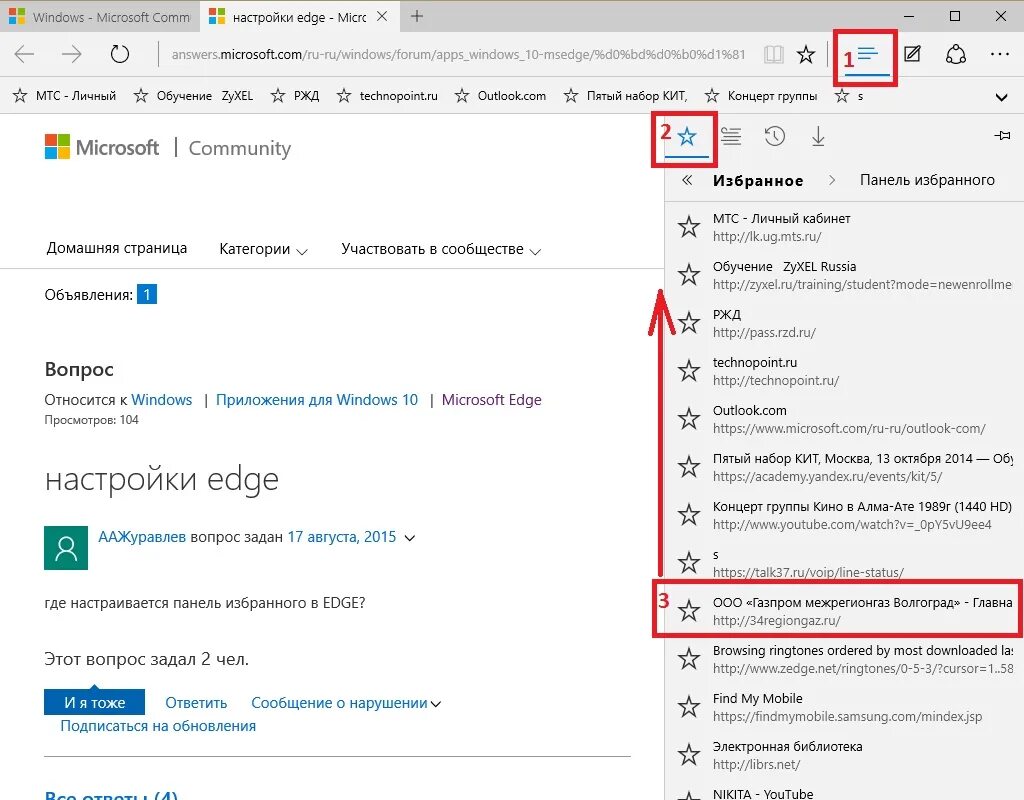Open Концерт группы Кино favorite in Hub
Screen dimensions: 1024x800
pyautogui.click(x=844, y=515)
